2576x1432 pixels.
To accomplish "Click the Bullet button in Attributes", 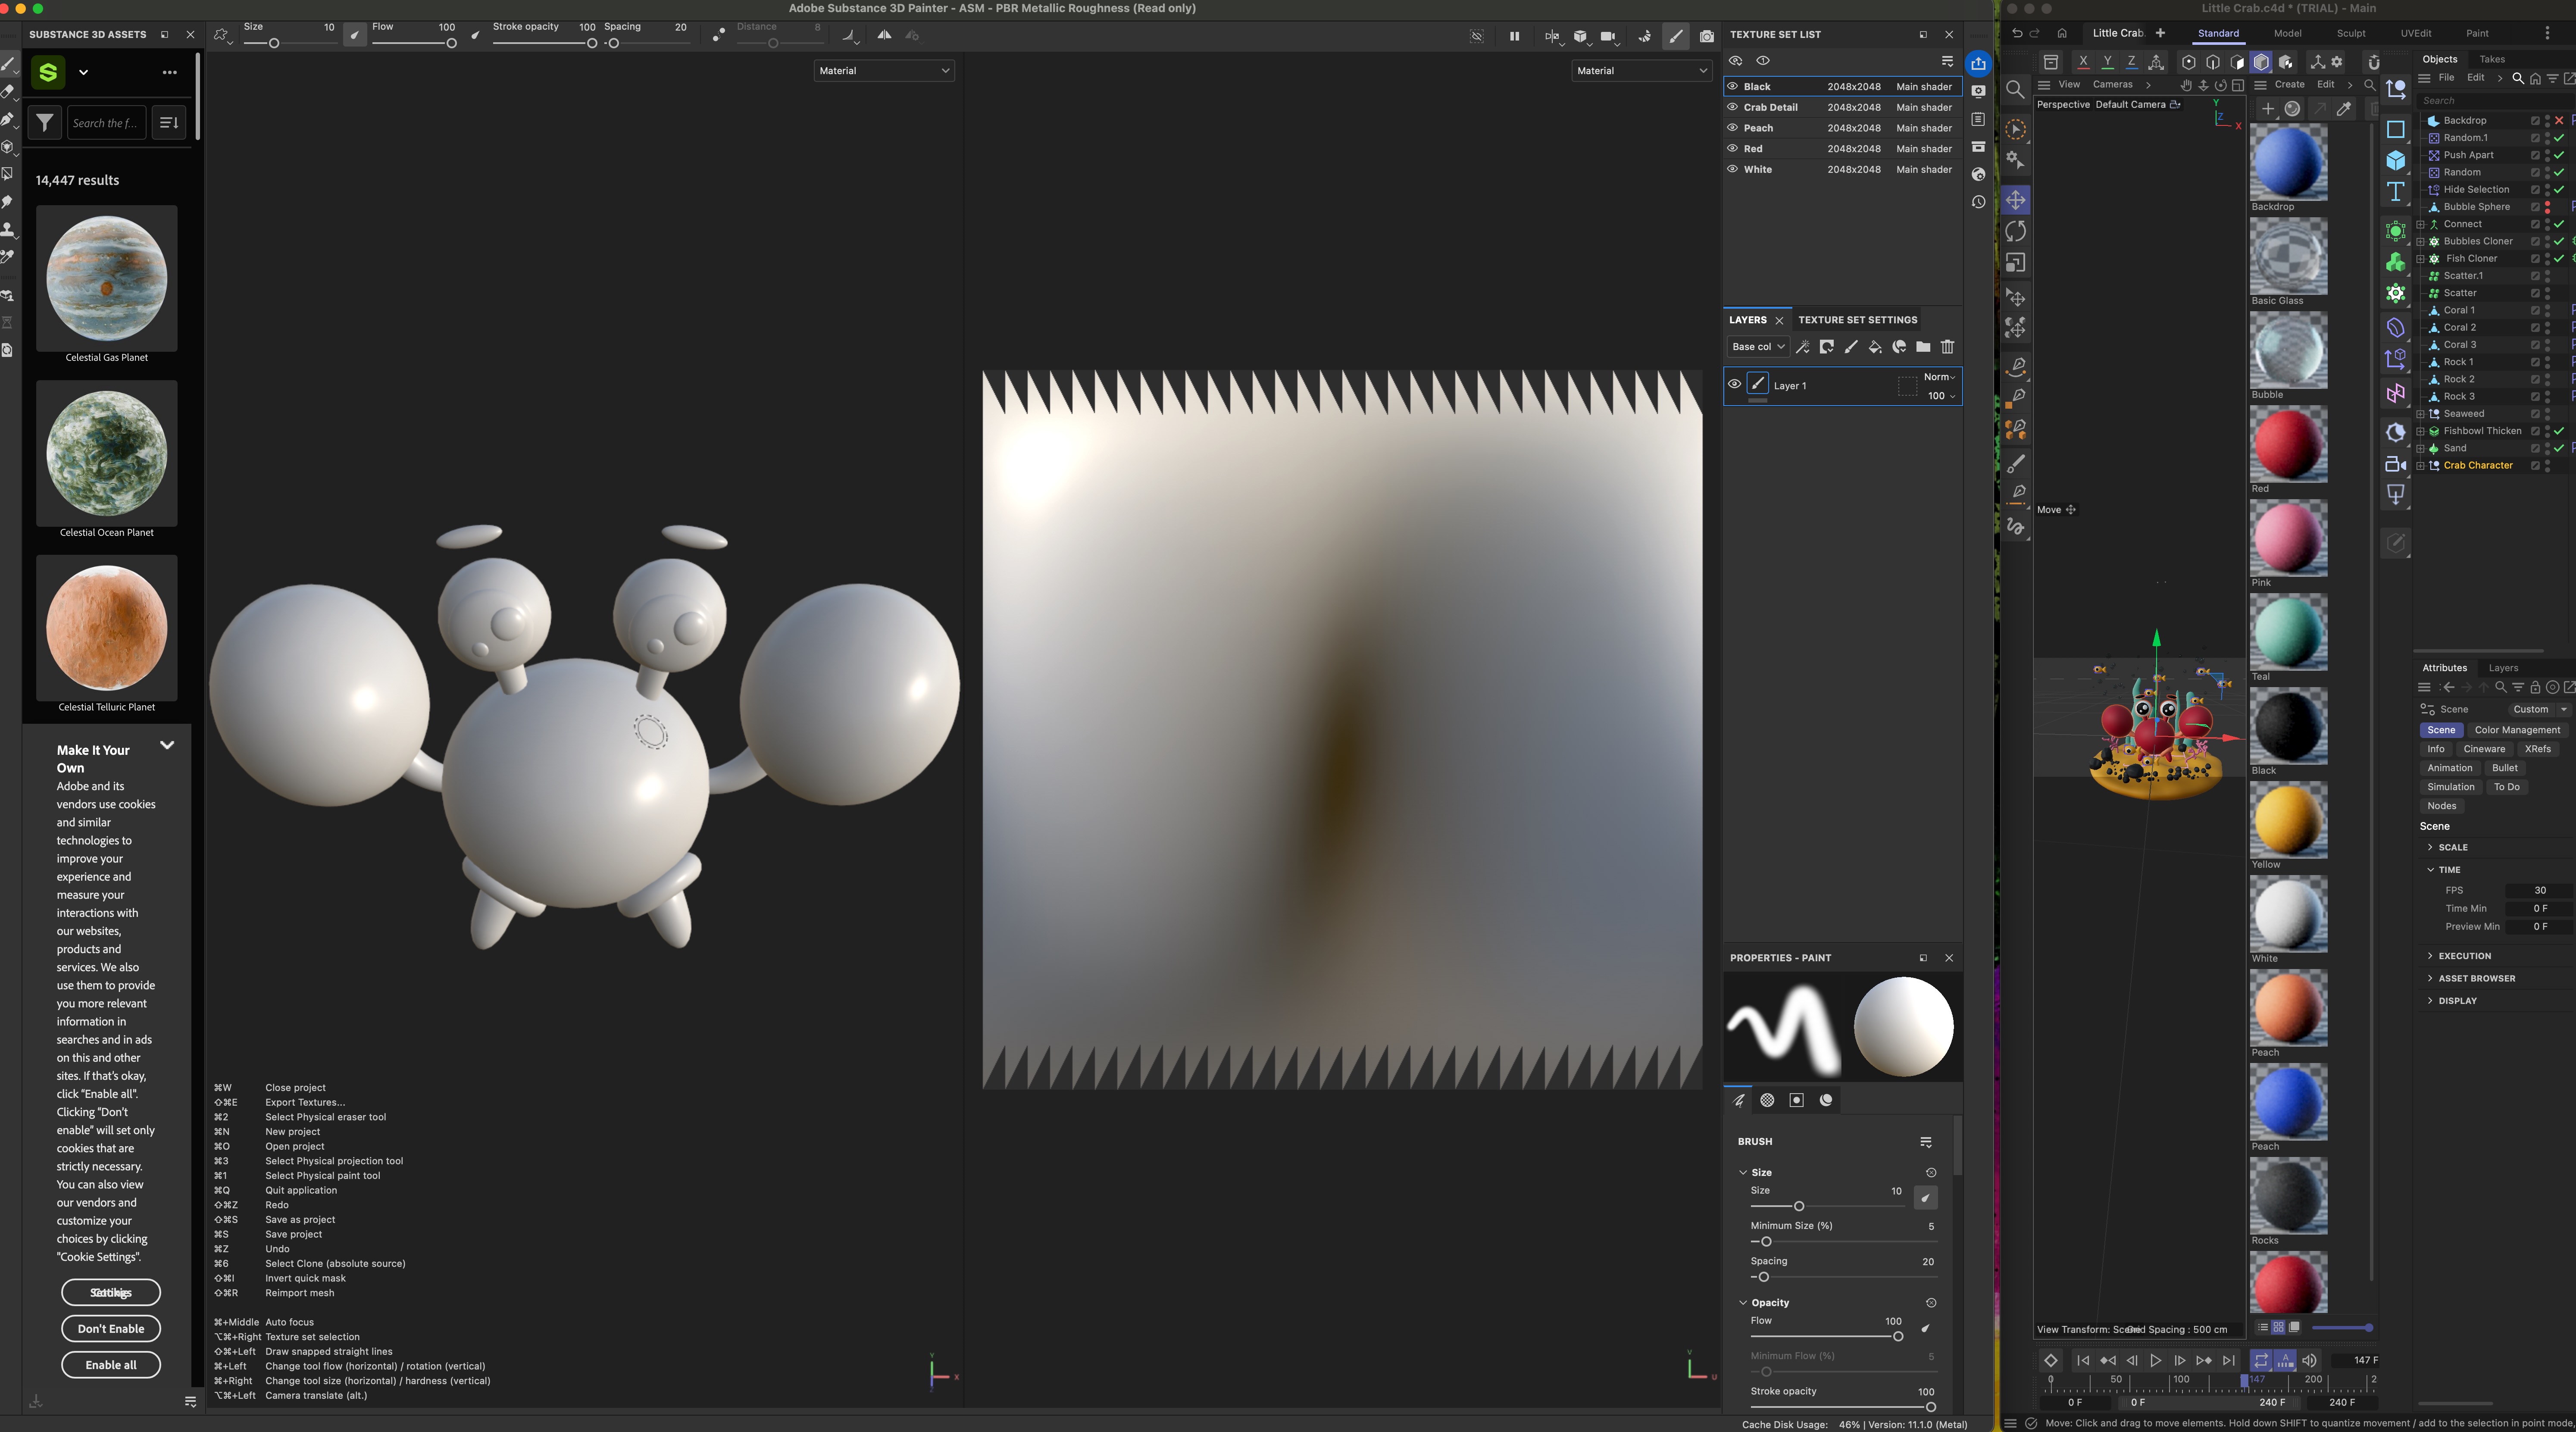I will click(x=2505, y=768).
